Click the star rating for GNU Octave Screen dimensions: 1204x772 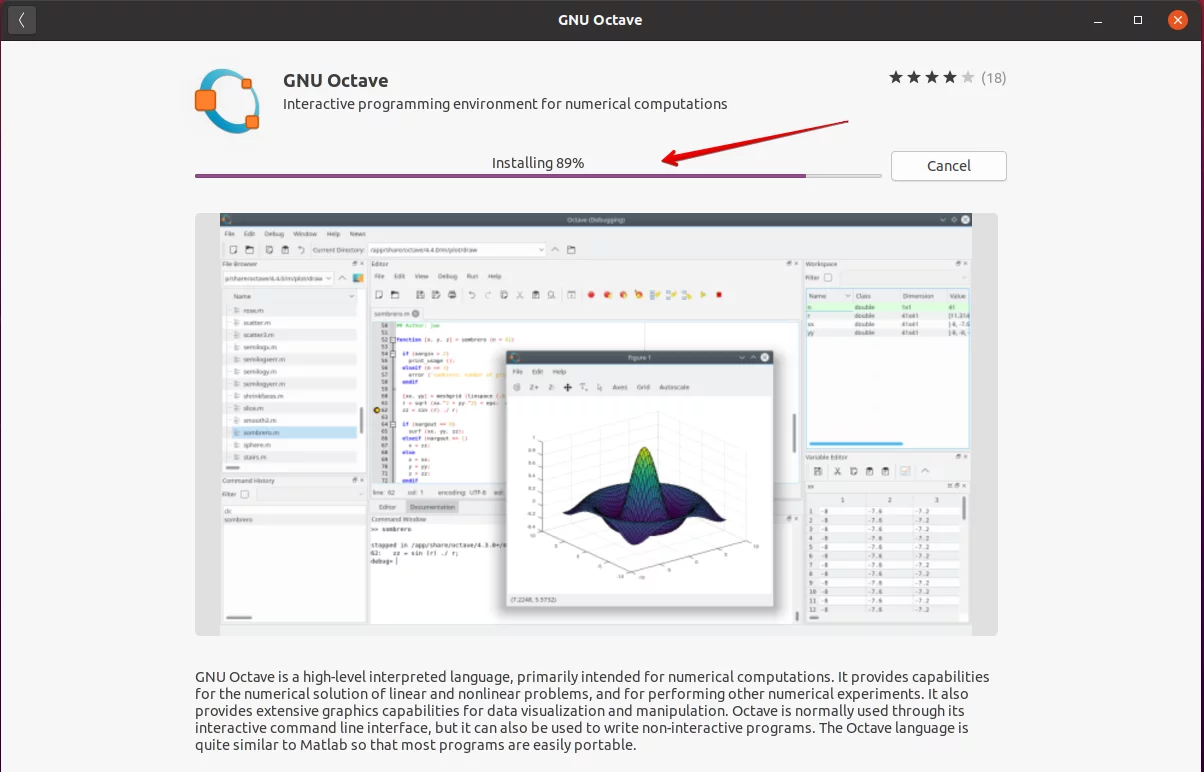point(931,77)
